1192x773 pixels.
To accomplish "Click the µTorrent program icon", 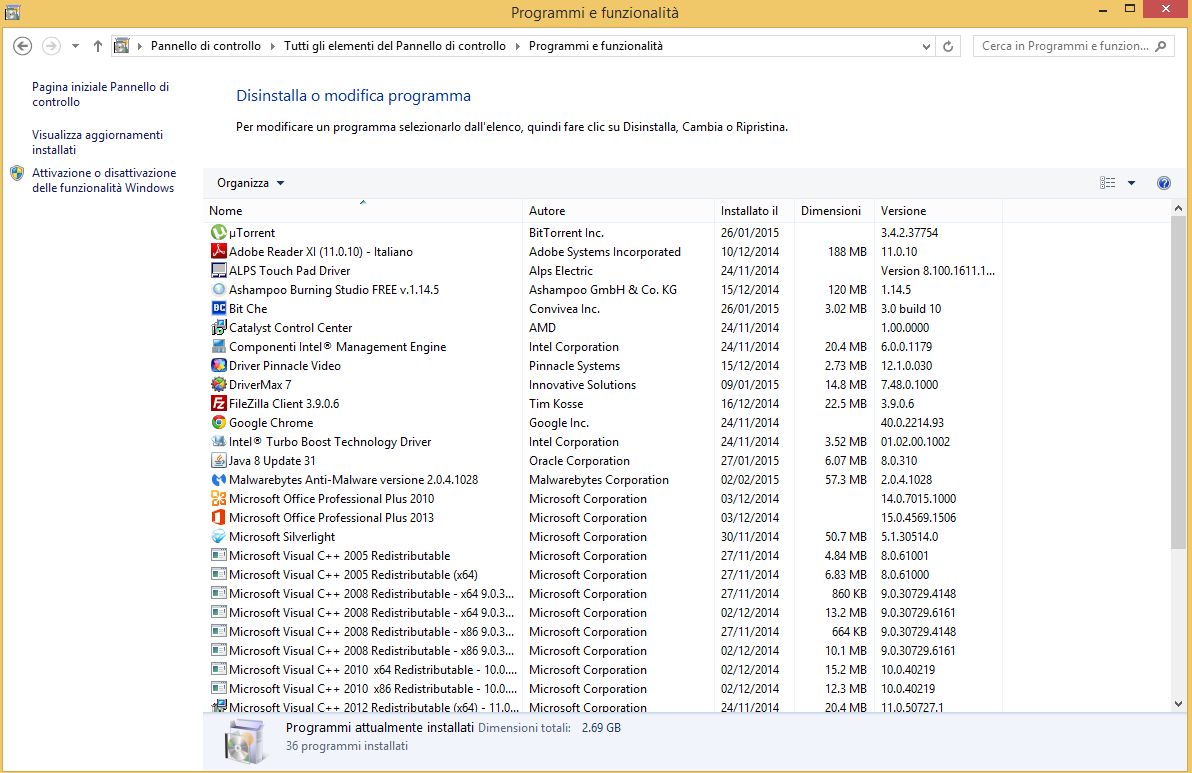I will click(x=218, y=233).
